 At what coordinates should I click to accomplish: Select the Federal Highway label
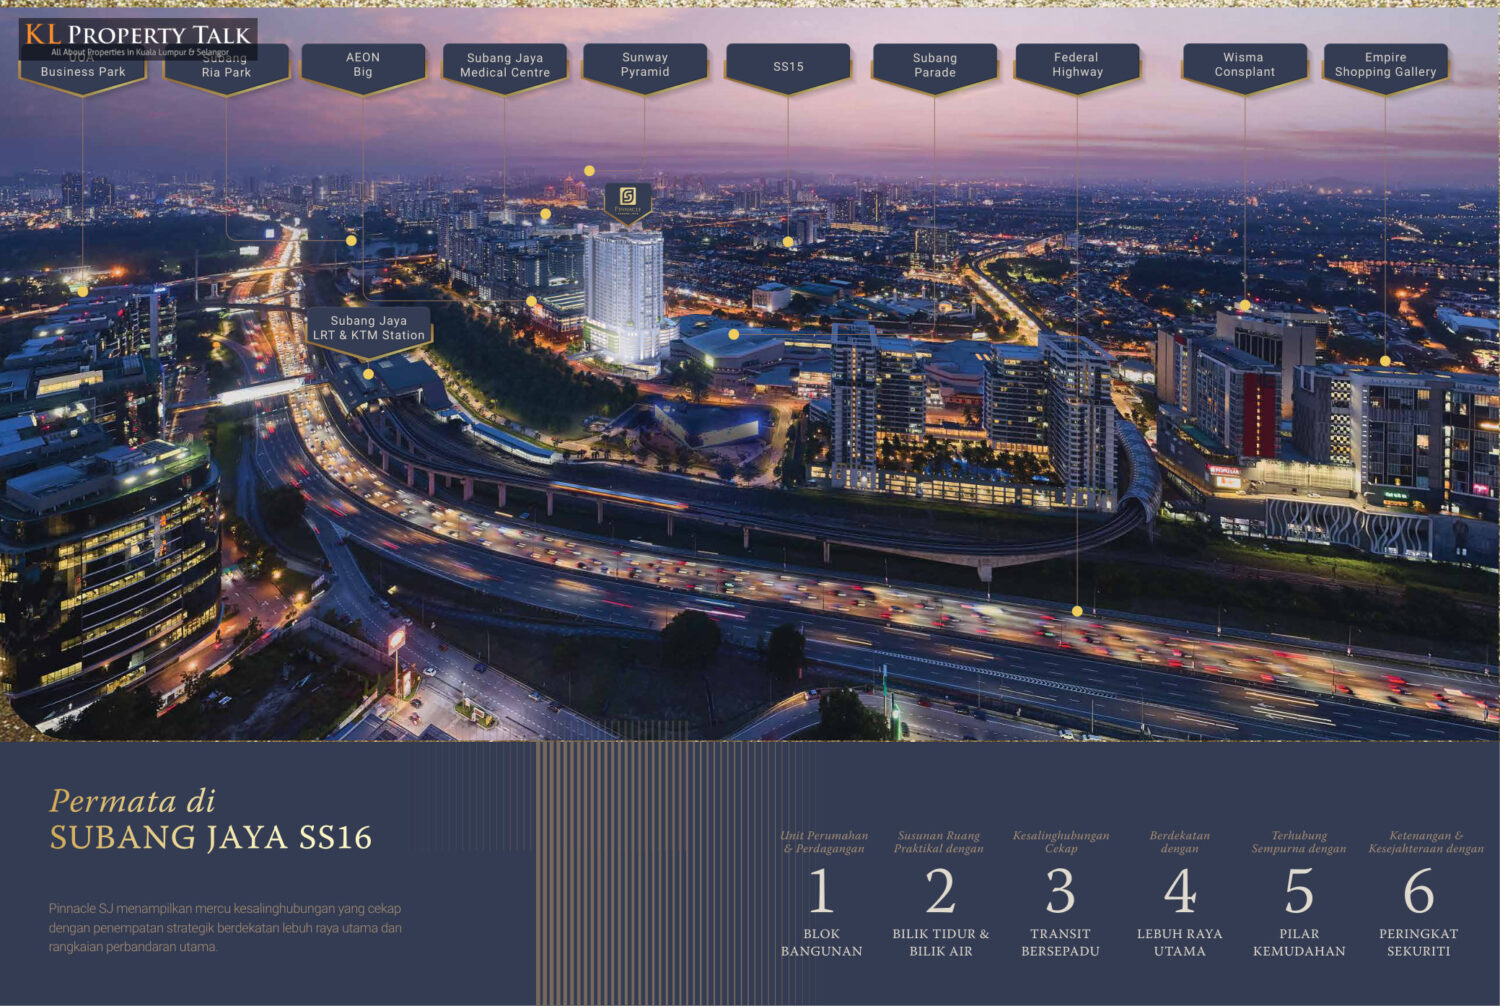pyautogui.click(x=1077, y=65)
